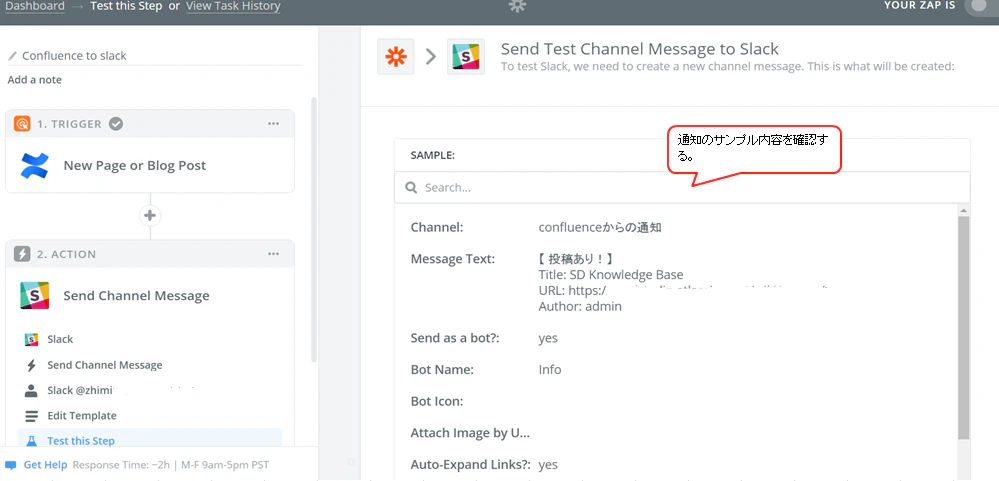This screenshot has width=999, height=481.
Task: Click the sample panel scrollbar thumb
Action: pos(963,328)
